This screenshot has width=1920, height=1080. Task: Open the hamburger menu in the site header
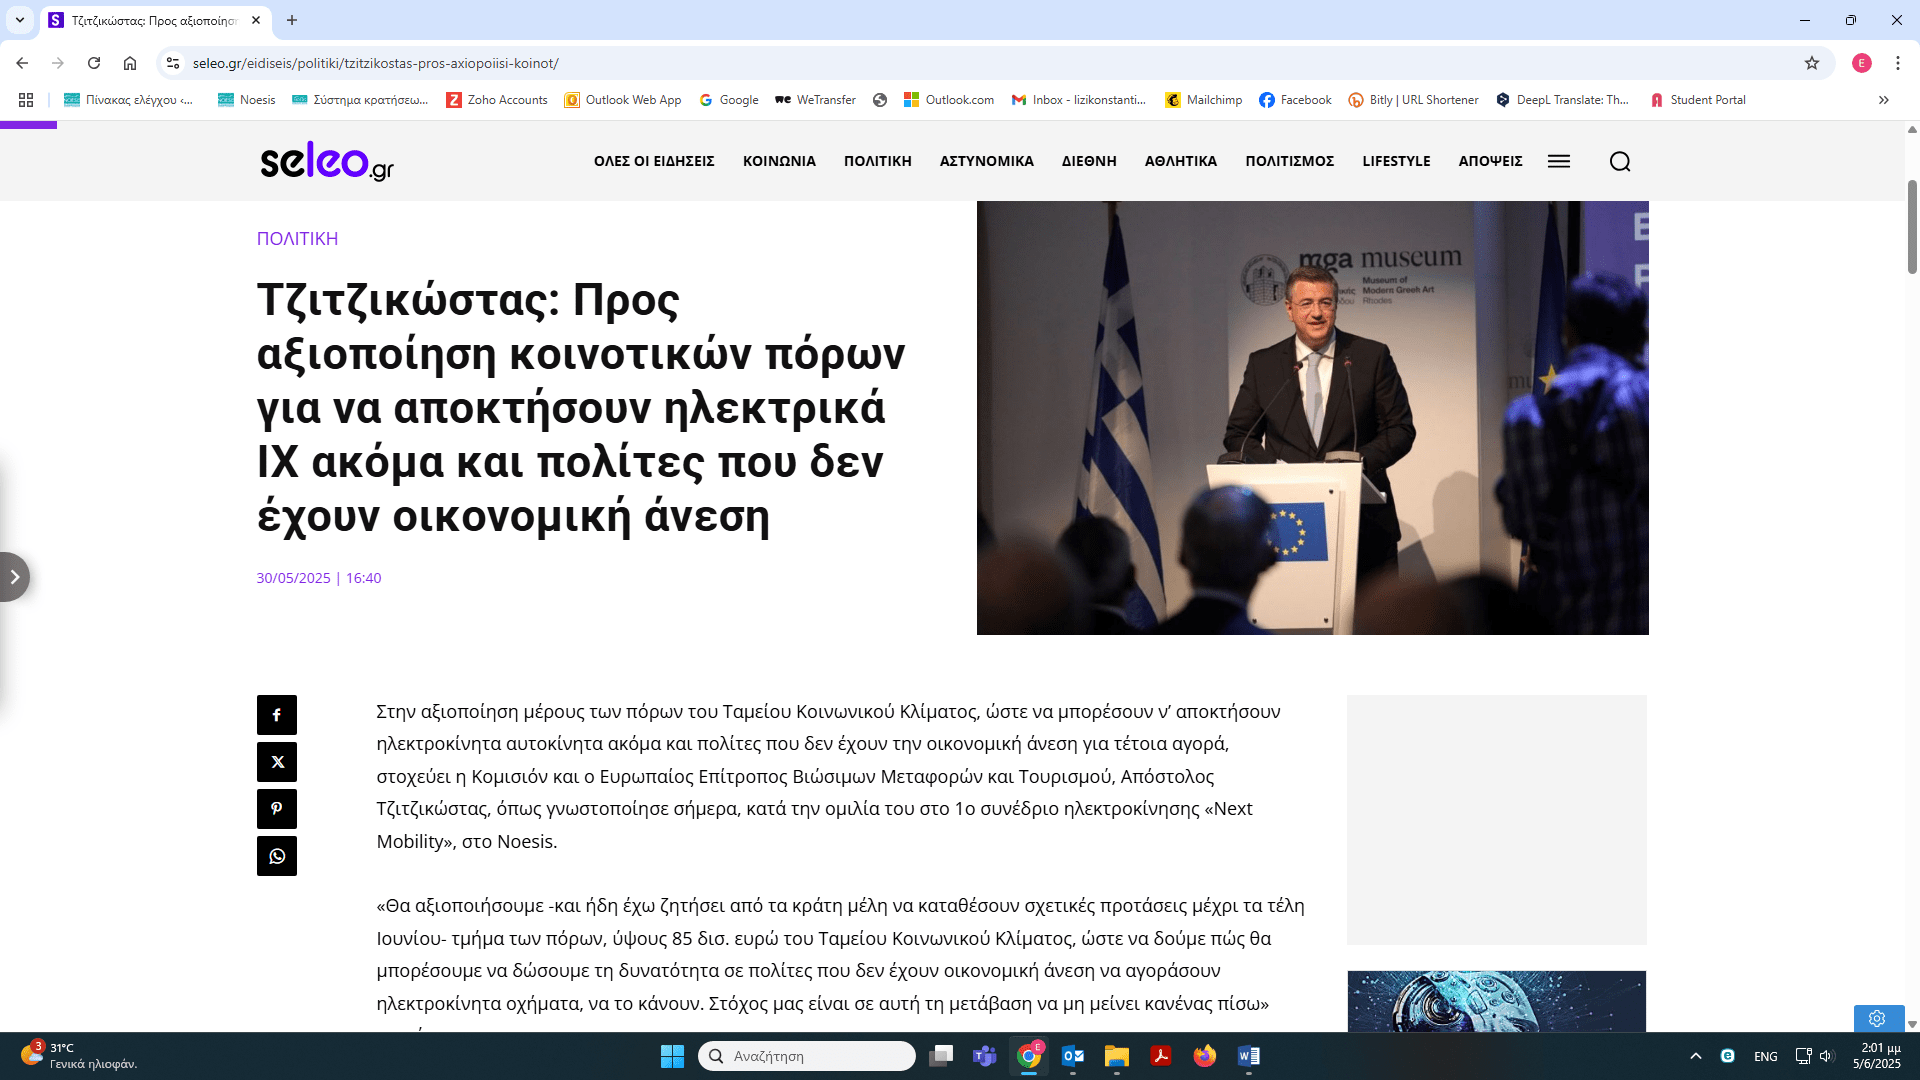point(1558,162)
